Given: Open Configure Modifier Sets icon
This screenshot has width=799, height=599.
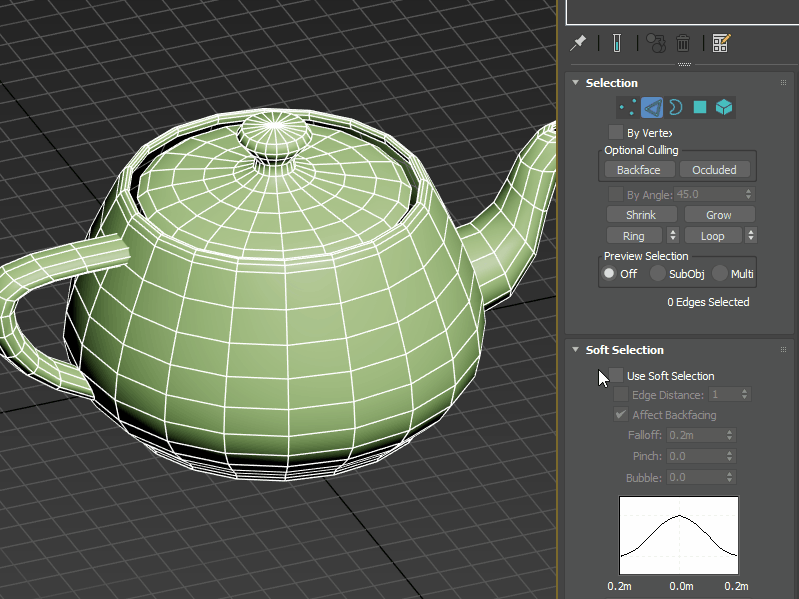Looking at the screenshot, I should 721,43.
